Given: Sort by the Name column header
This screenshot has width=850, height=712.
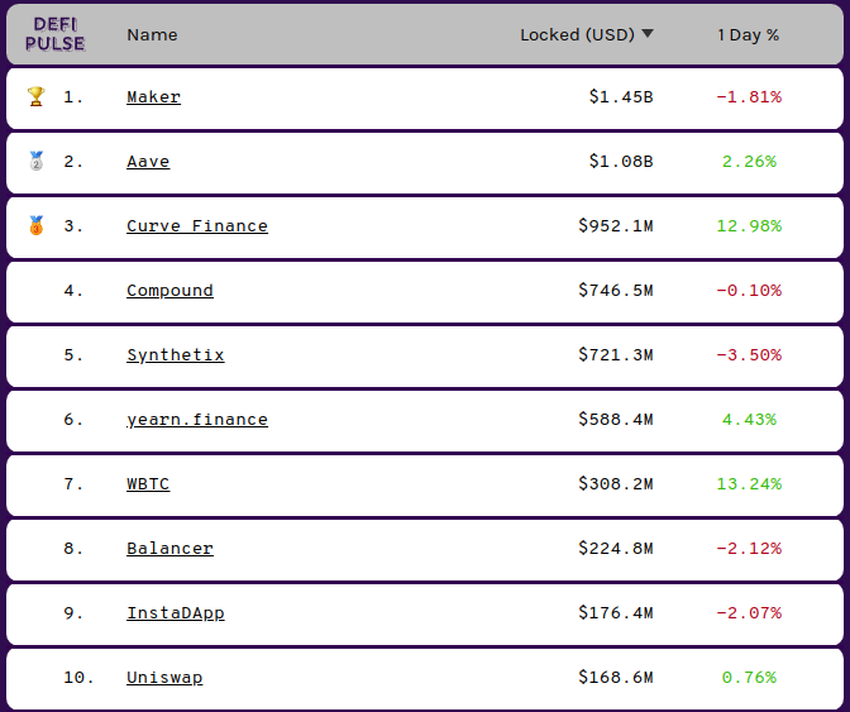Looking at the screenshot, I should tap(152, 35).
